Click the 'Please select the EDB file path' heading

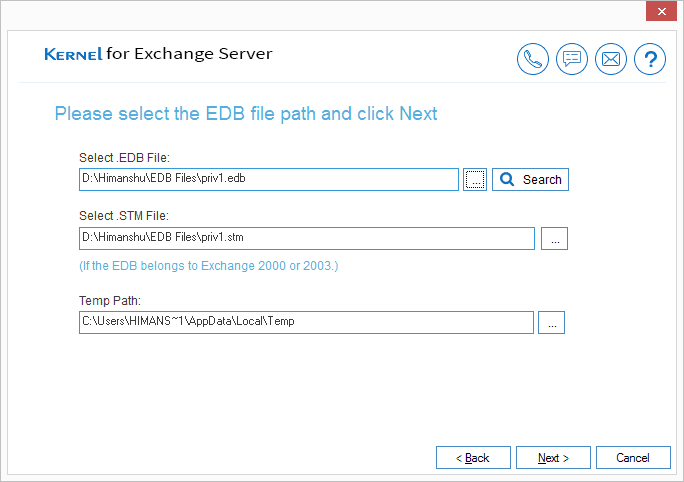[246, 113]
